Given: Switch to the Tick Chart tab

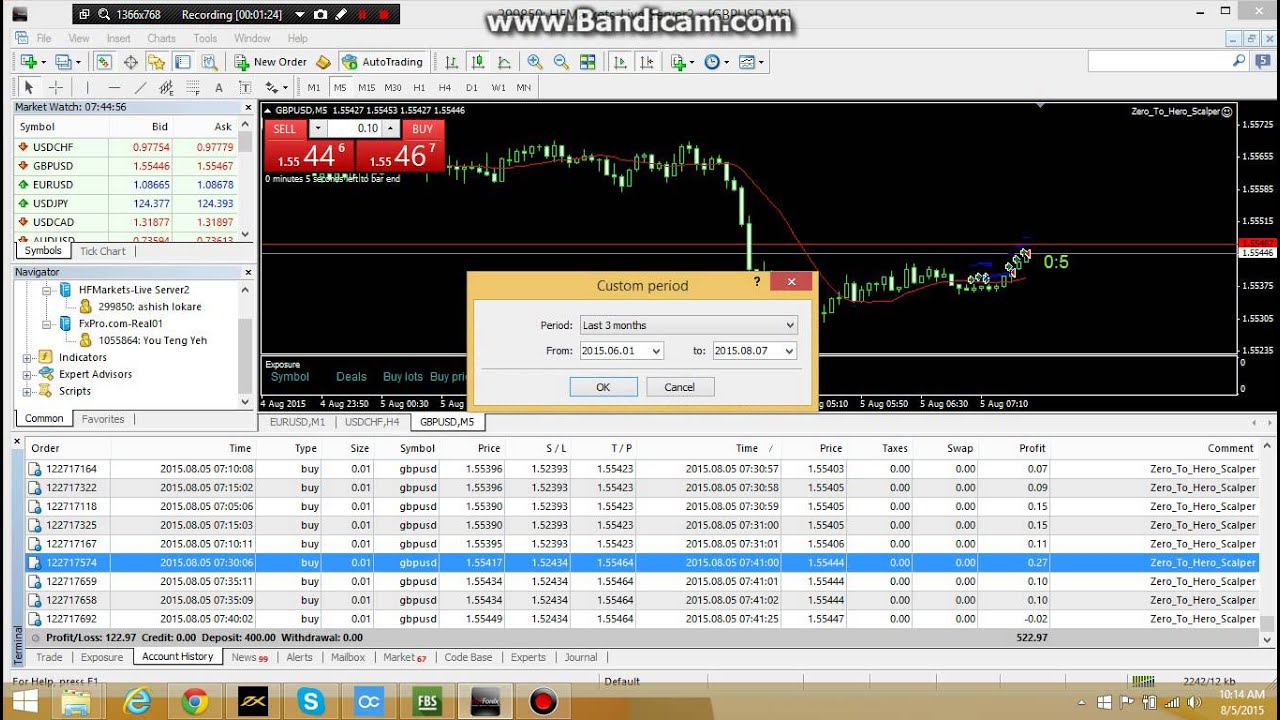Looking at the screenshot, I should [103, 252].
